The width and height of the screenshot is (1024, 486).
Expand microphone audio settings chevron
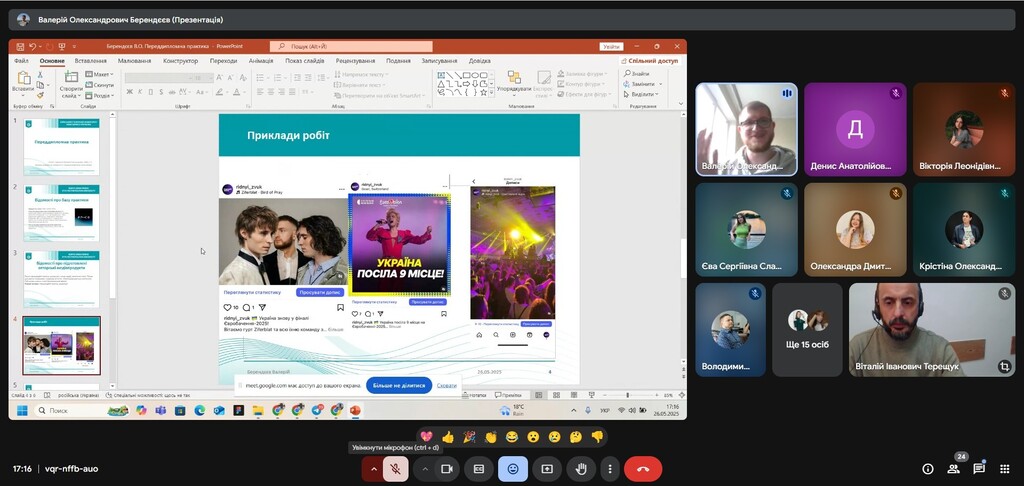coord(373,468)
